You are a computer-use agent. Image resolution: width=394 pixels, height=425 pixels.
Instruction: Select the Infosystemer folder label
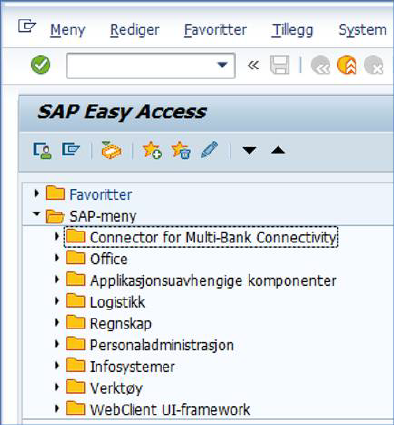(x=132, y=367)
